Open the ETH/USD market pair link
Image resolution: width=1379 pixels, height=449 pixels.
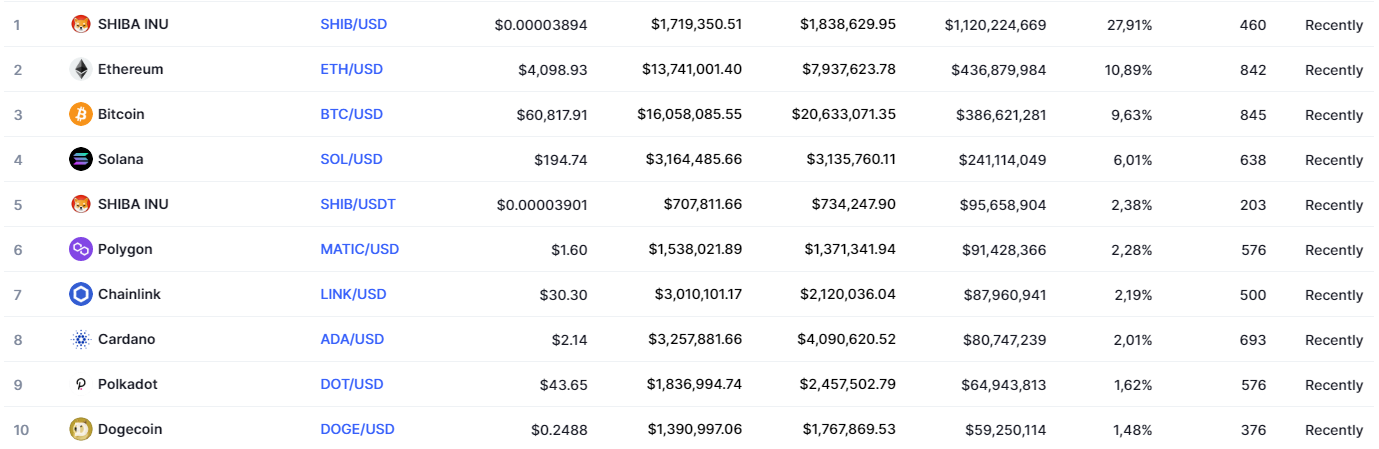[351, 69]
